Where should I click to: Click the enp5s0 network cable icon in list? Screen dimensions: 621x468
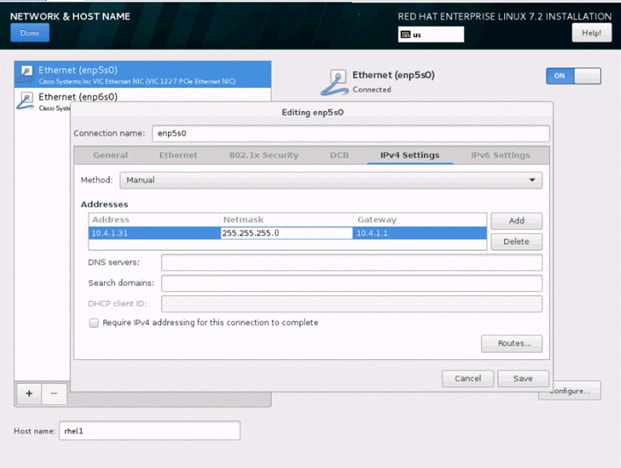pyautogui.click(x=26, y=74)
